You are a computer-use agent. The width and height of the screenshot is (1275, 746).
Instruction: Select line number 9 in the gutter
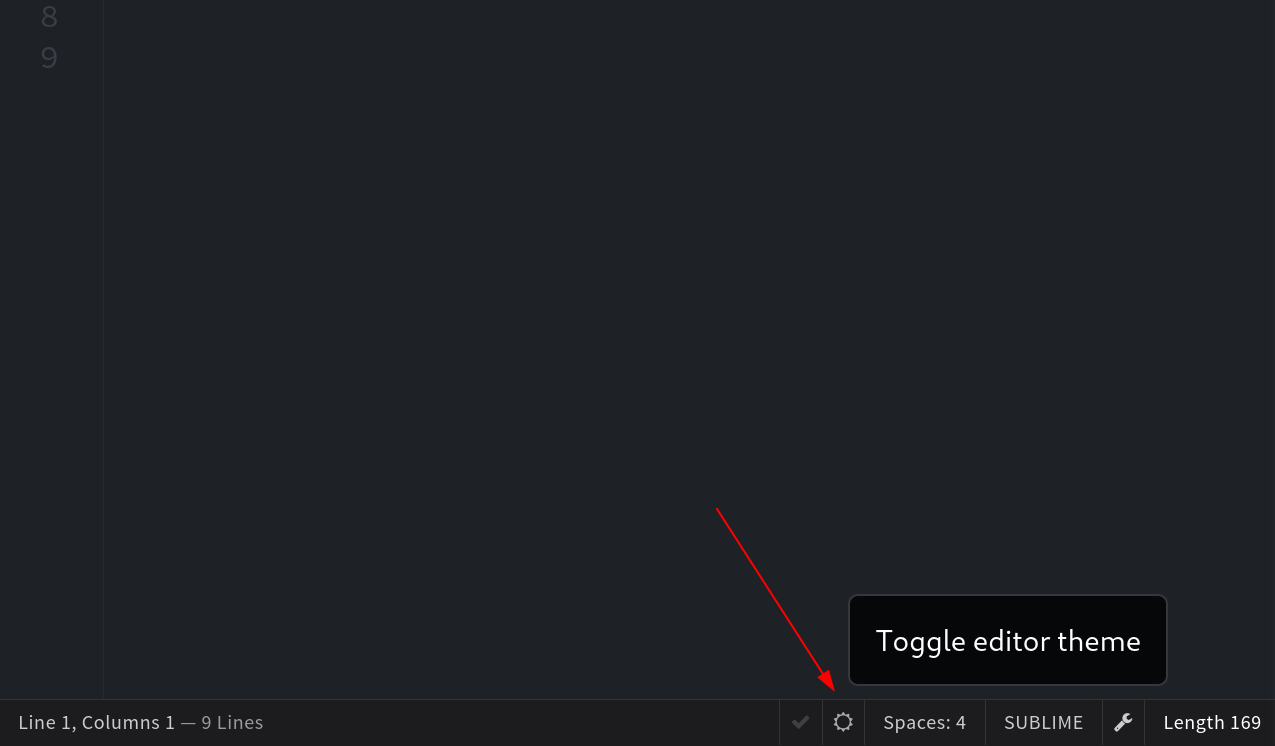pos(49,58)
